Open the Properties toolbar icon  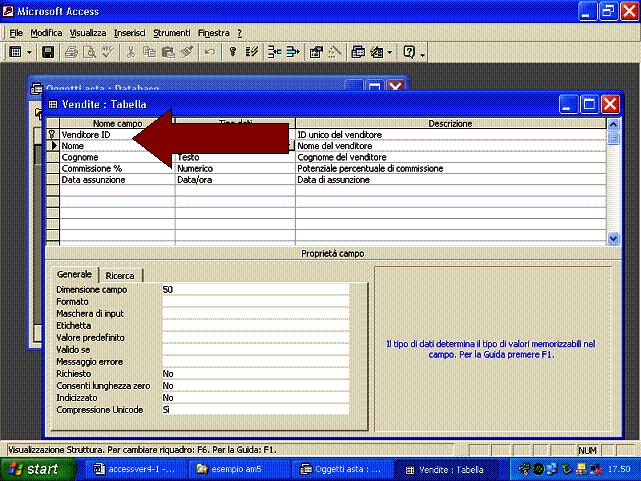[316, 52]
